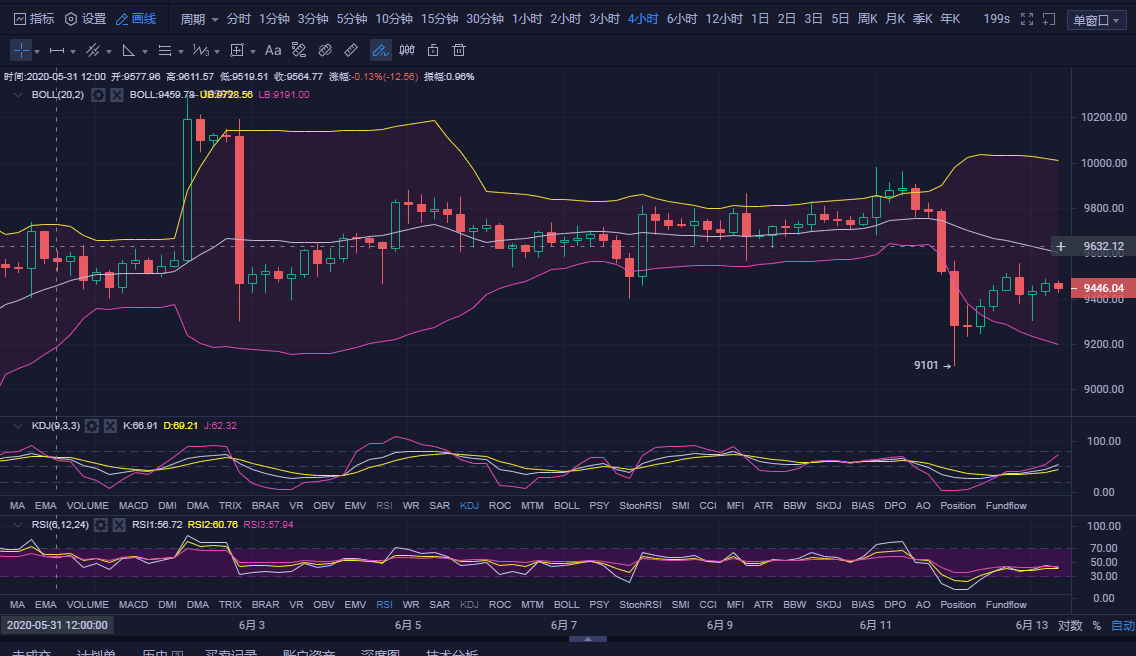Select MACD in the KDJ panel indicator row
Viewport: 1136px width, 656px height.
pos(132,506)
